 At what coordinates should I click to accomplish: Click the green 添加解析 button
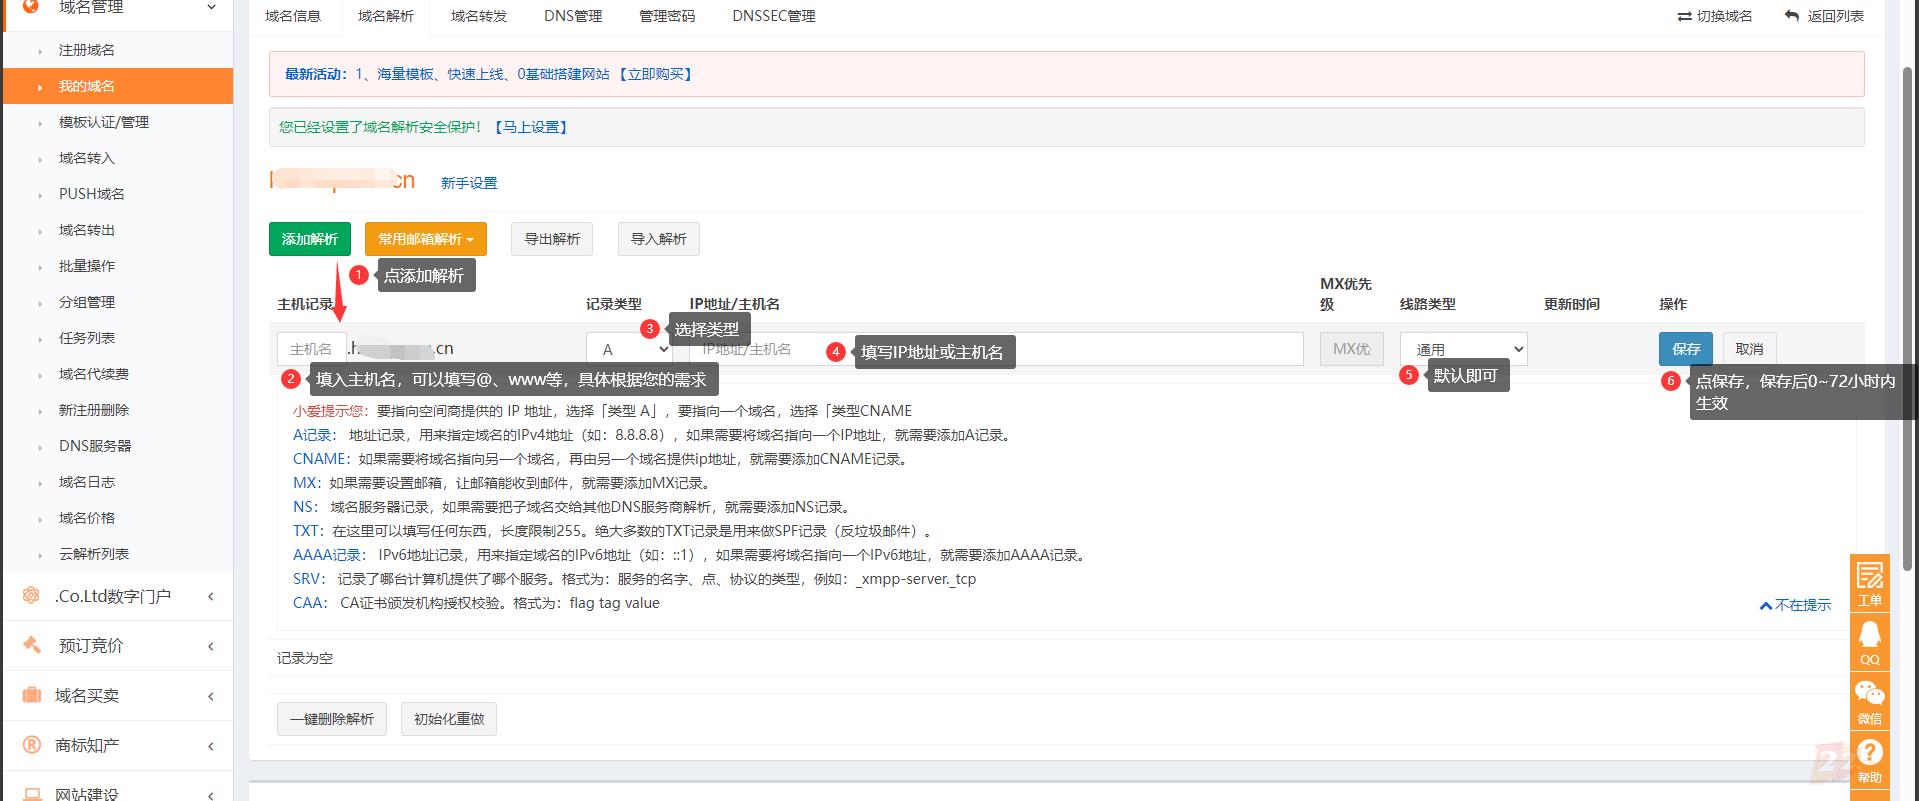point(310,239)
